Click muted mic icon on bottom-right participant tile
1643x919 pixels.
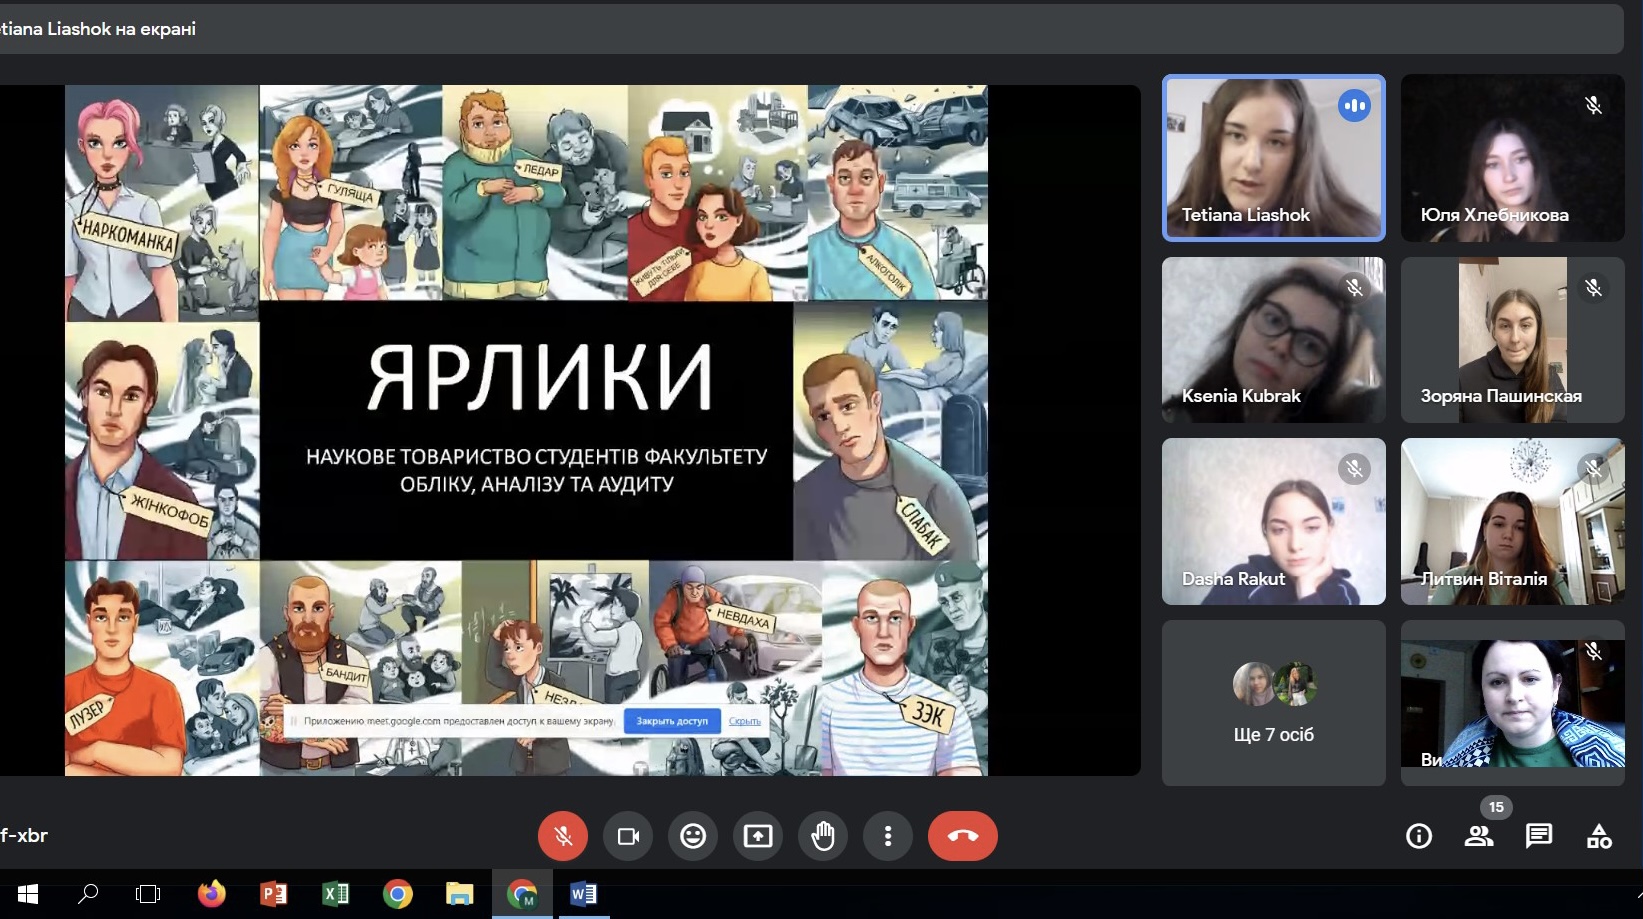[1593, 651]
